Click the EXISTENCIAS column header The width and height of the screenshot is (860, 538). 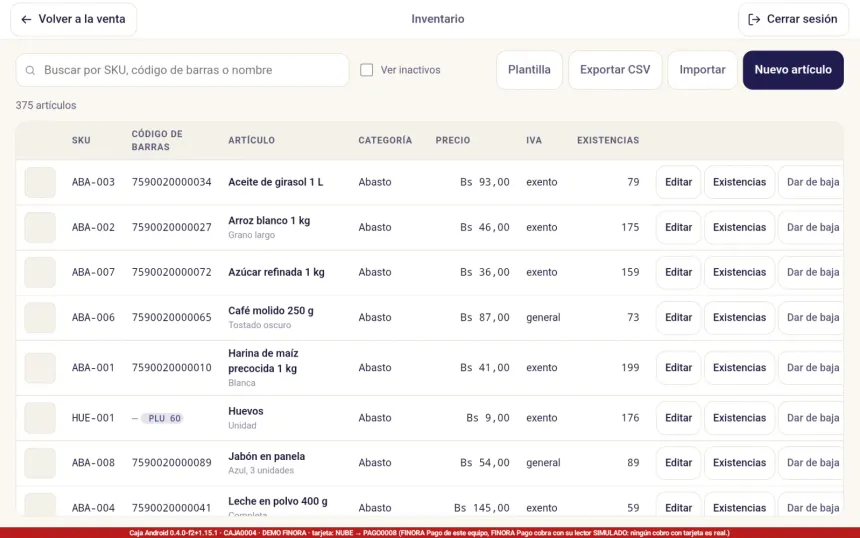coord(608,140)
